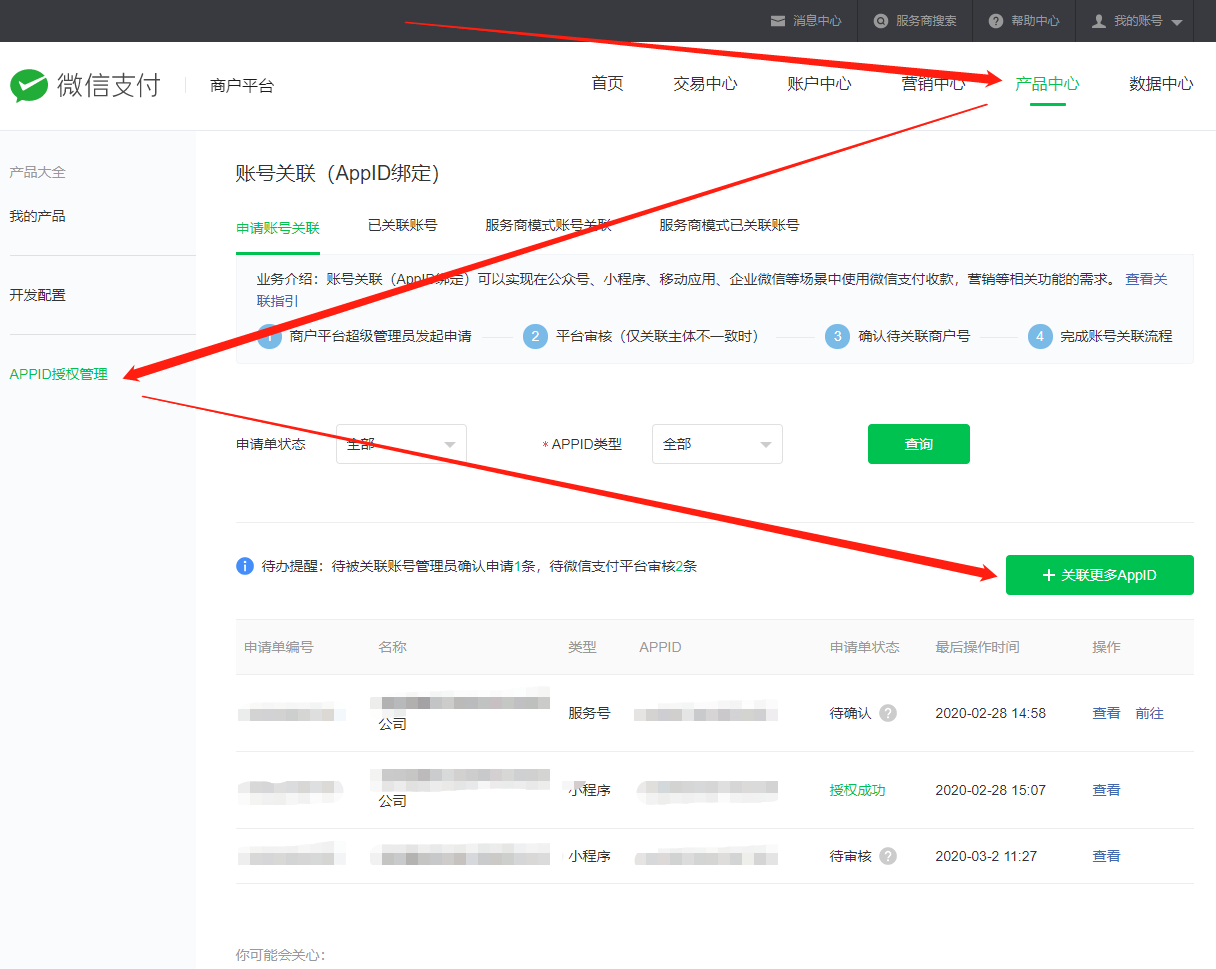
Task: Click the WeChat Pay logo
Action: [x=85, y=85]
